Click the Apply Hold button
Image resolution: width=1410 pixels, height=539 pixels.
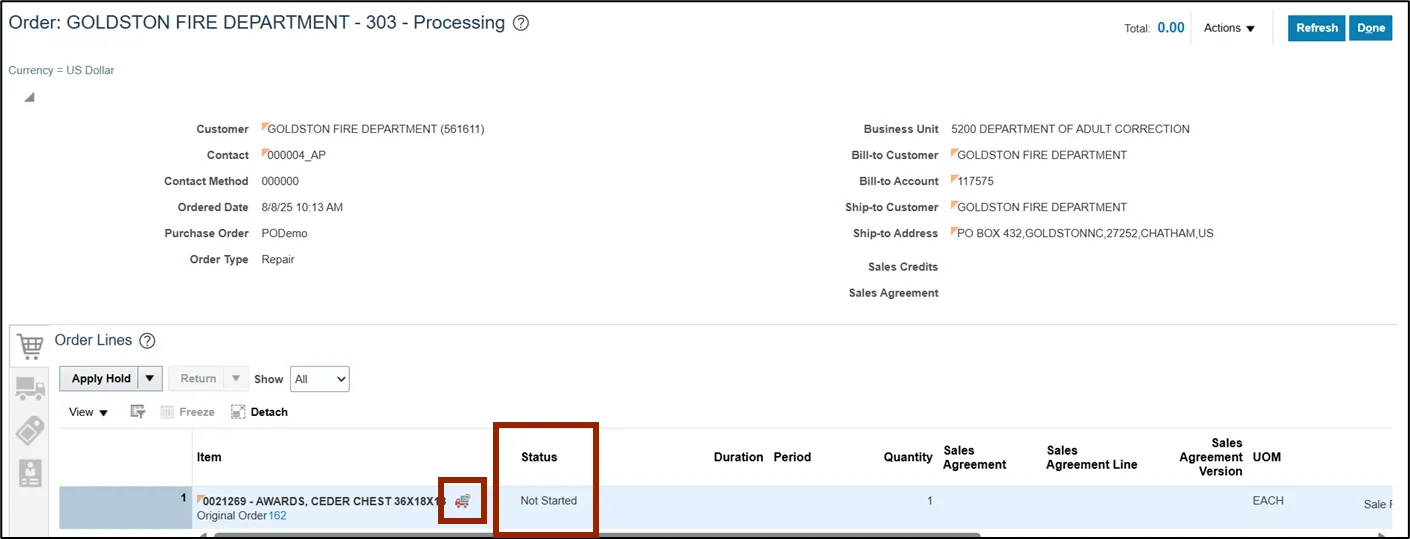(x=101, y=378)
